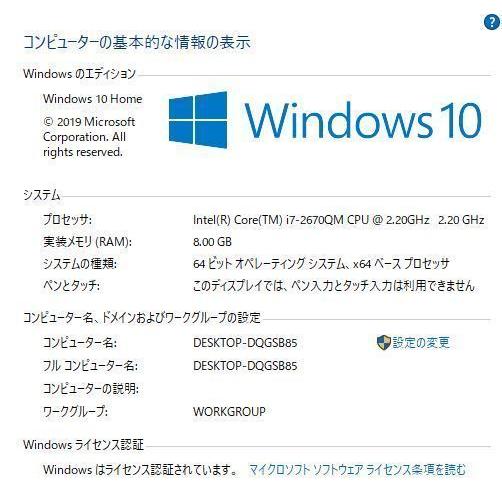
Task: Read the マイクロソフト ソフトウェア ライセンス条項 link
Action: pos(357,470)
